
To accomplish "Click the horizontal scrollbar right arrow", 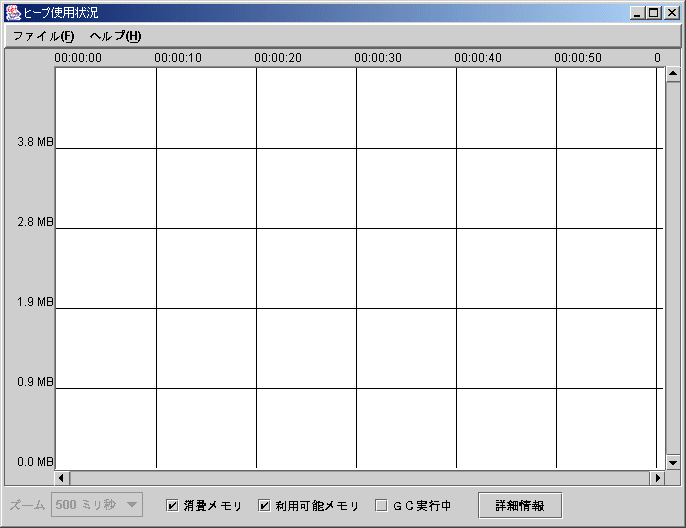I will click(658, 478).
